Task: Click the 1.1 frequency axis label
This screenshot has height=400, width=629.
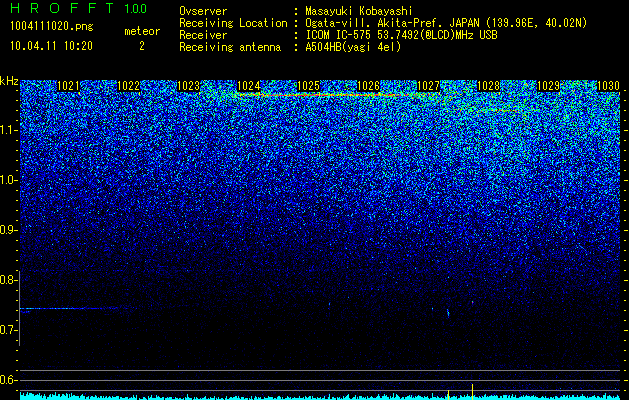Action: pos(8,130)
